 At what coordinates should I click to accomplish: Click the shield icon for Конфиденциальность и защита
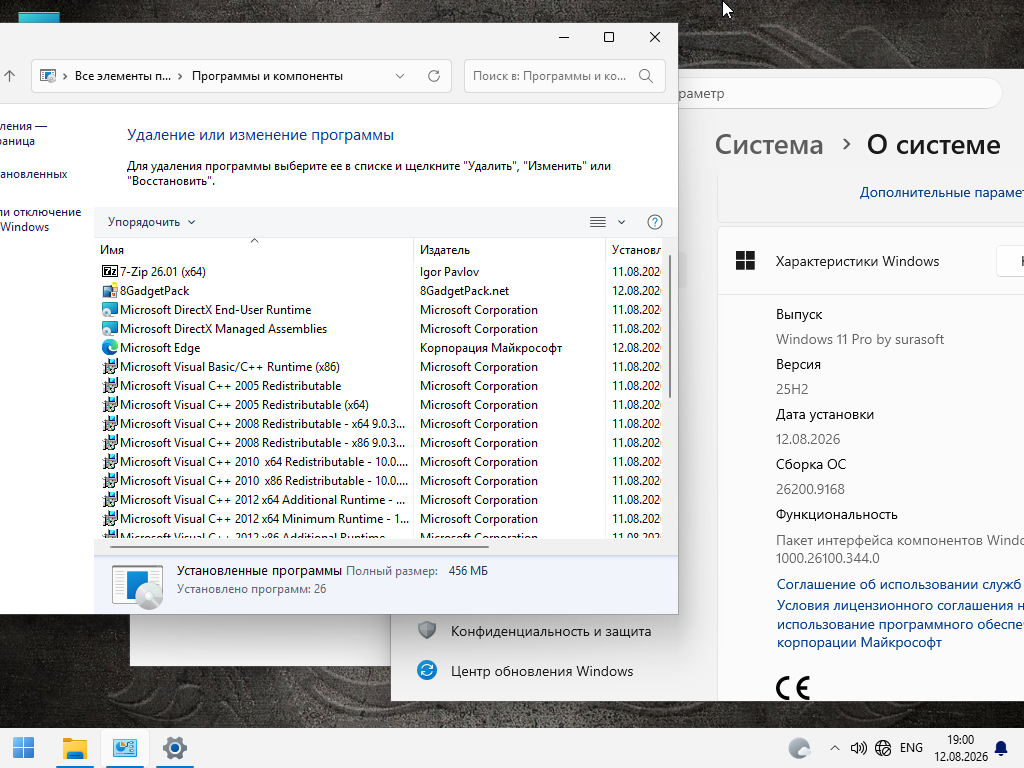tap(427, 631)
